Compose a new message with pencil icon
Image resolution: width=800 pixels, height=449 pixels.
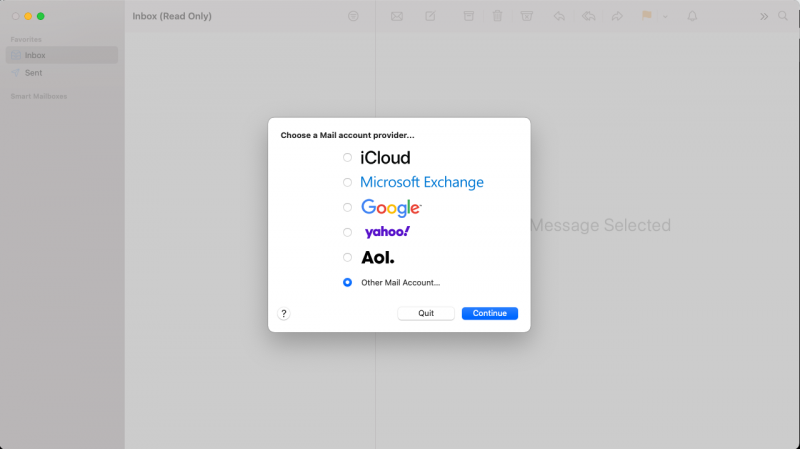click(431, 16)
